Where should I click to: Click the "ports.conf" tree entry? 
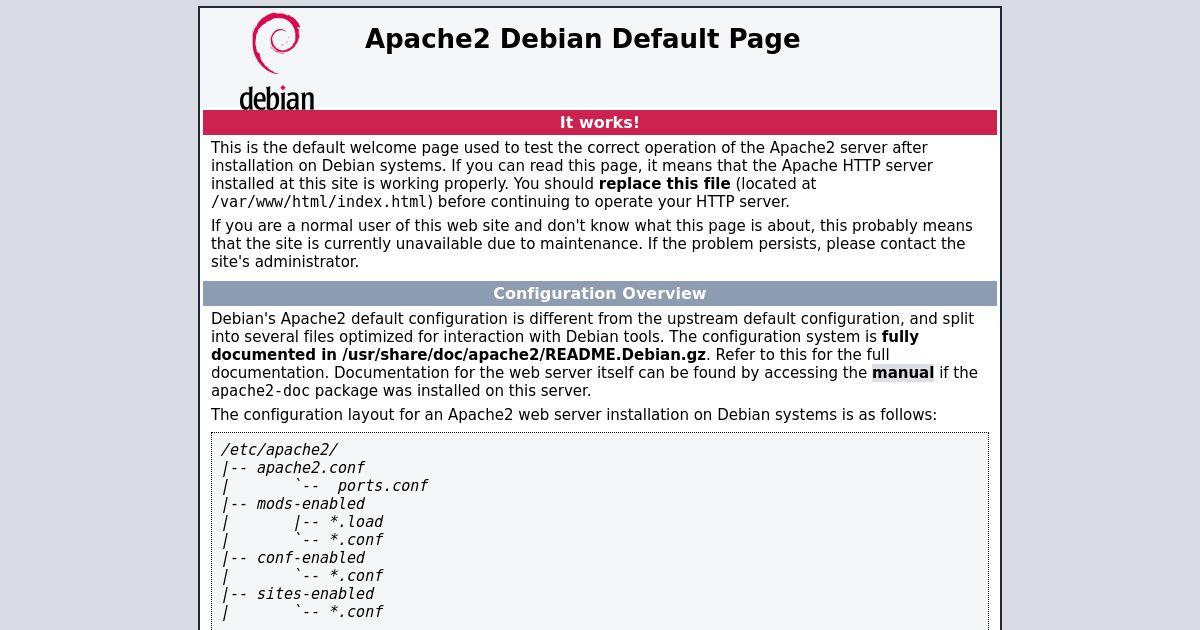click(382, 486)
